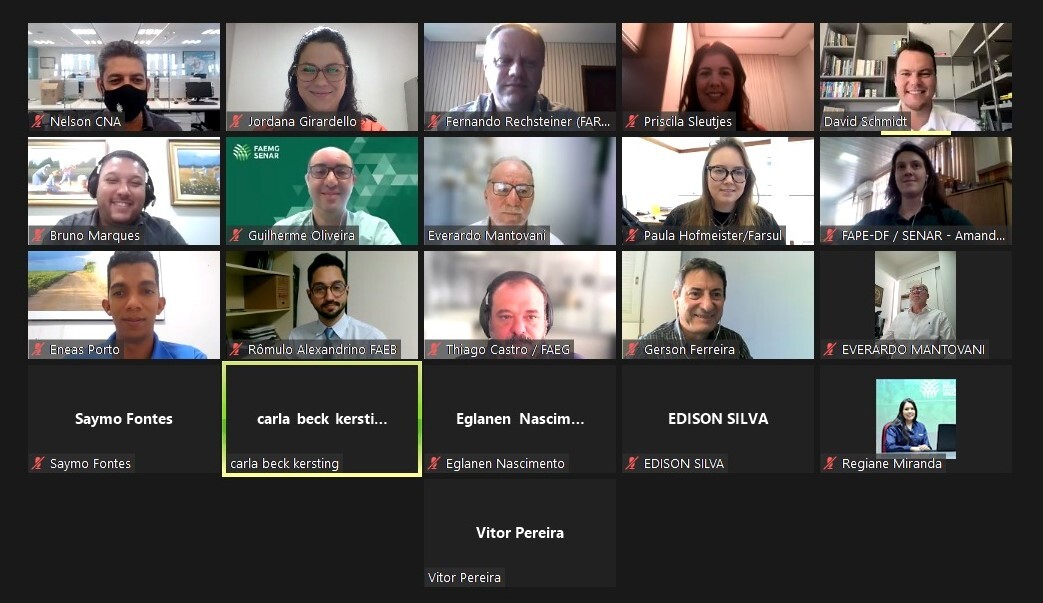Viewport: 1043px width, 603px height.
Task: Click muted mic icon beside Paula Hofmeister/Farsul
Action: pyautogui.click(x=632, y=235)
